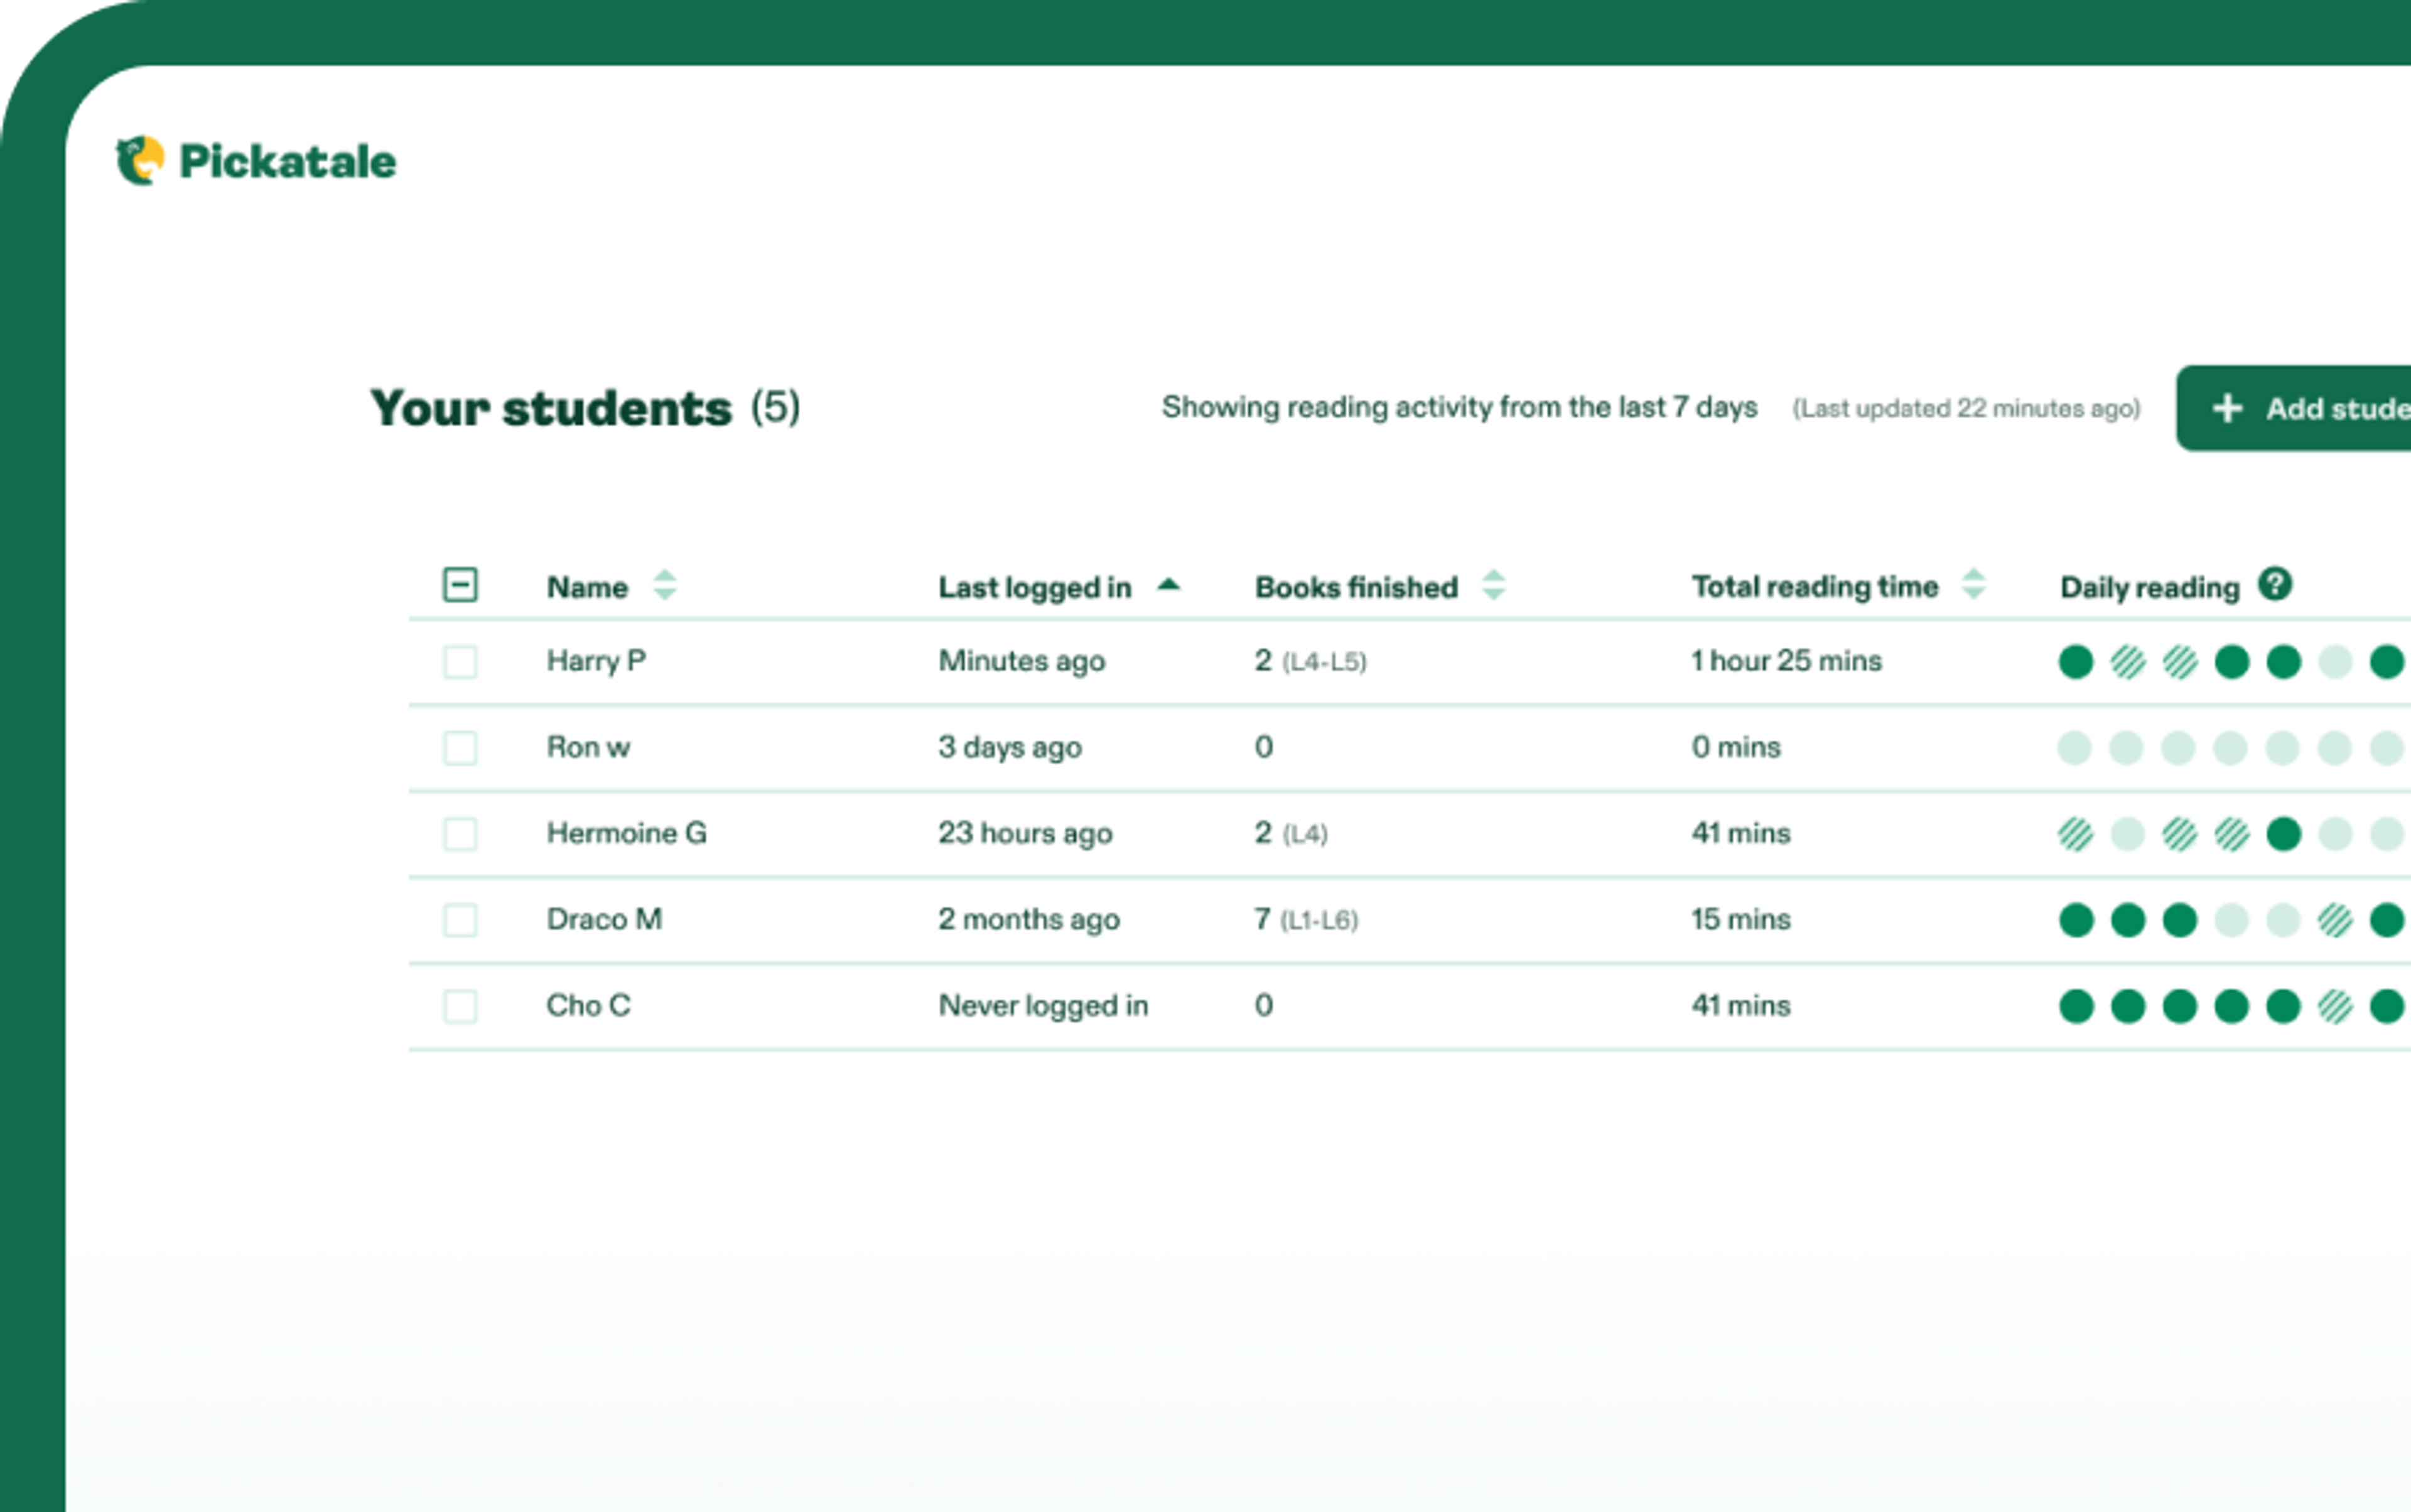The image size is (2411, 1512).
Task: Sort Total reading time column arrows
Action: coord(1973,585)
